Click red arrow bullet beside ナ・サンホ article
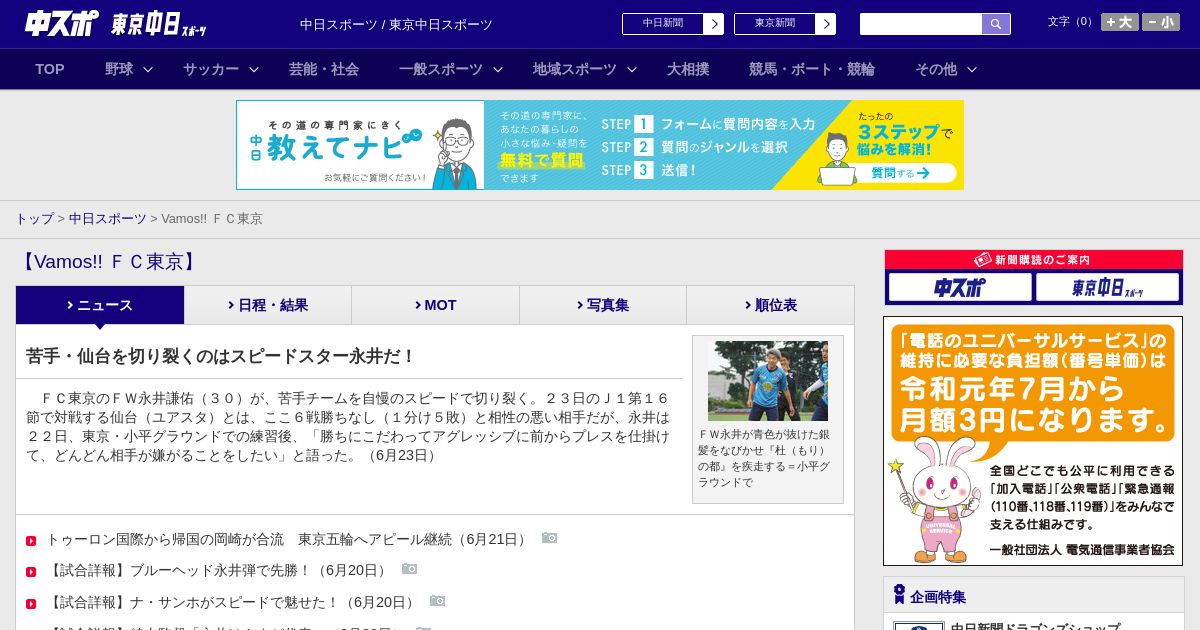 click(31, 604)
